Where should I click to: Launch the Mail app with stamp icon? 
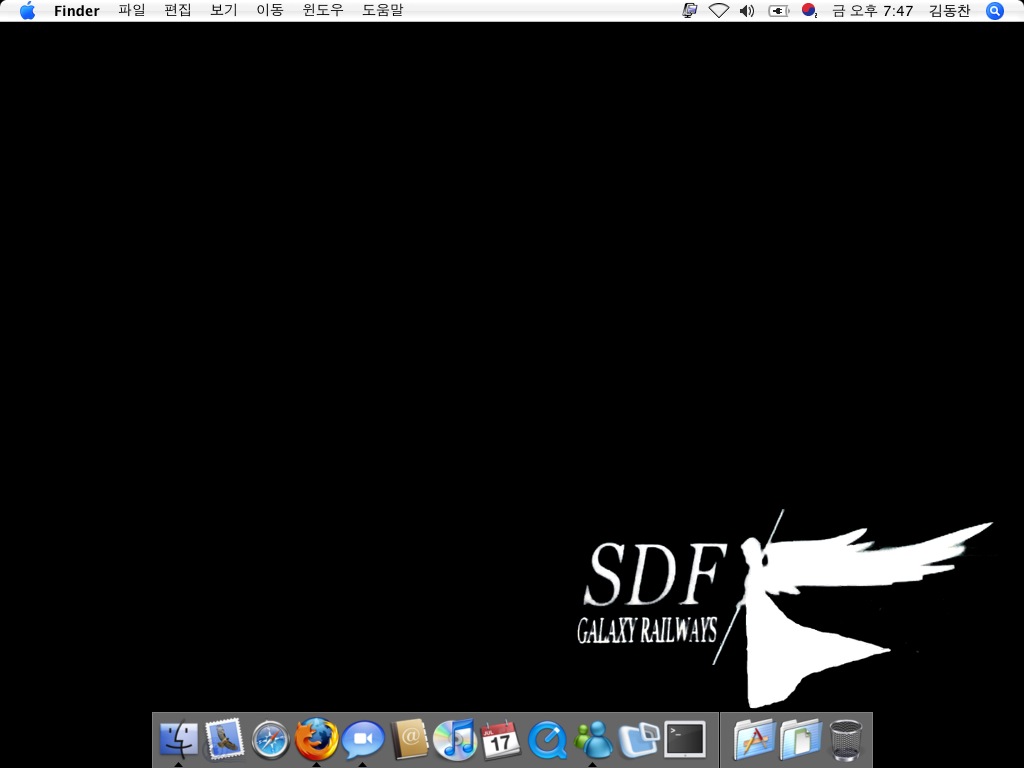tap(224, 740)
